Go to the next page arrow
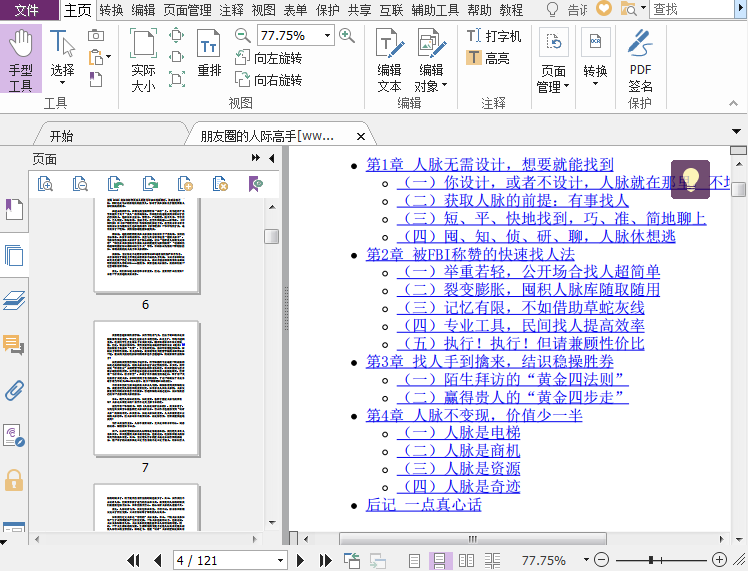The image size is (748, 571). 300,560
